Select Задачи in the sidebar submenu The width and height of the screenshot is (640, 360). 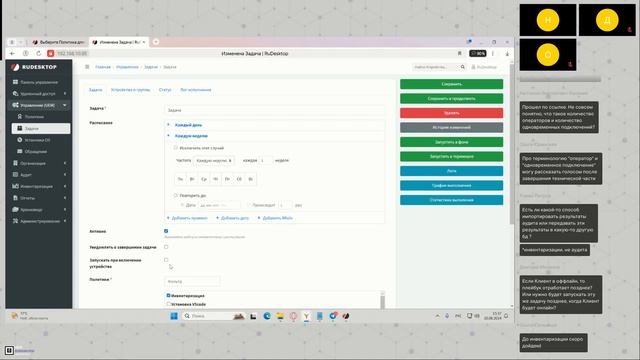pos(40,128)
